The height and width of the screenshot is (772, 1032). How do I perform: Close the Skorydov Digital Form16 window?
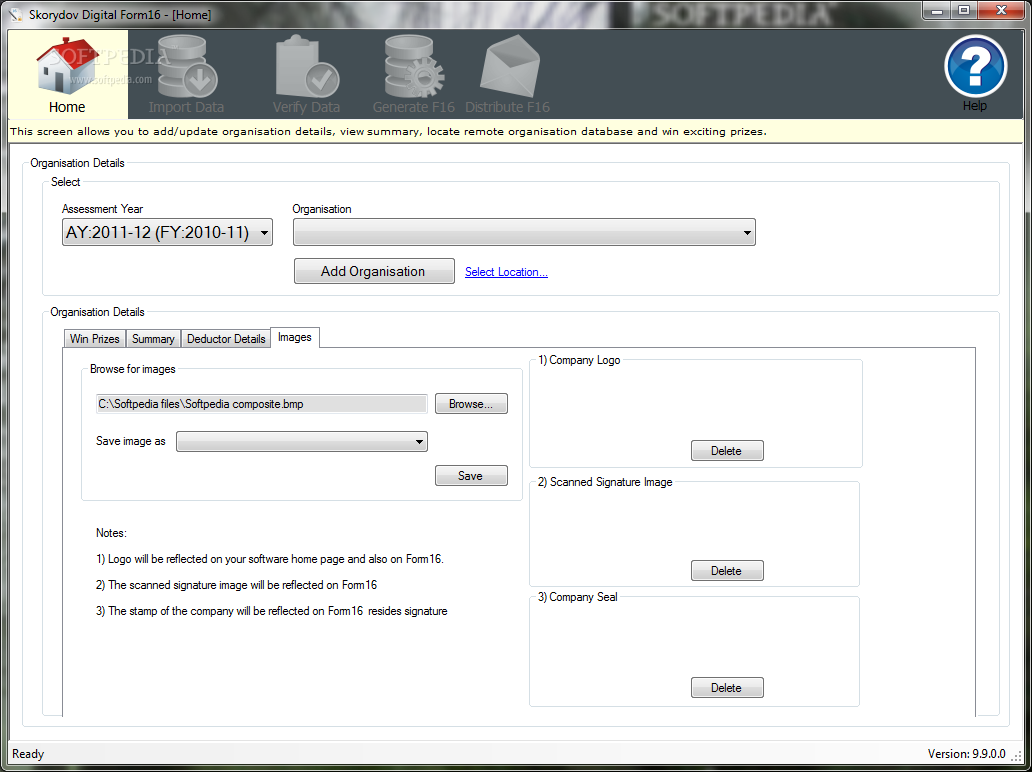click(1001, 11)
